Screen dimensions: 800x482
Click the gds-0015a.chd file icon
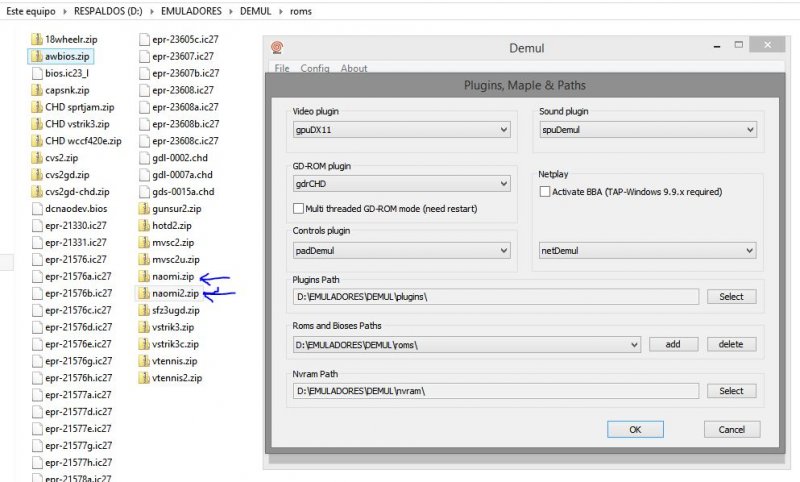pos(144,191)
